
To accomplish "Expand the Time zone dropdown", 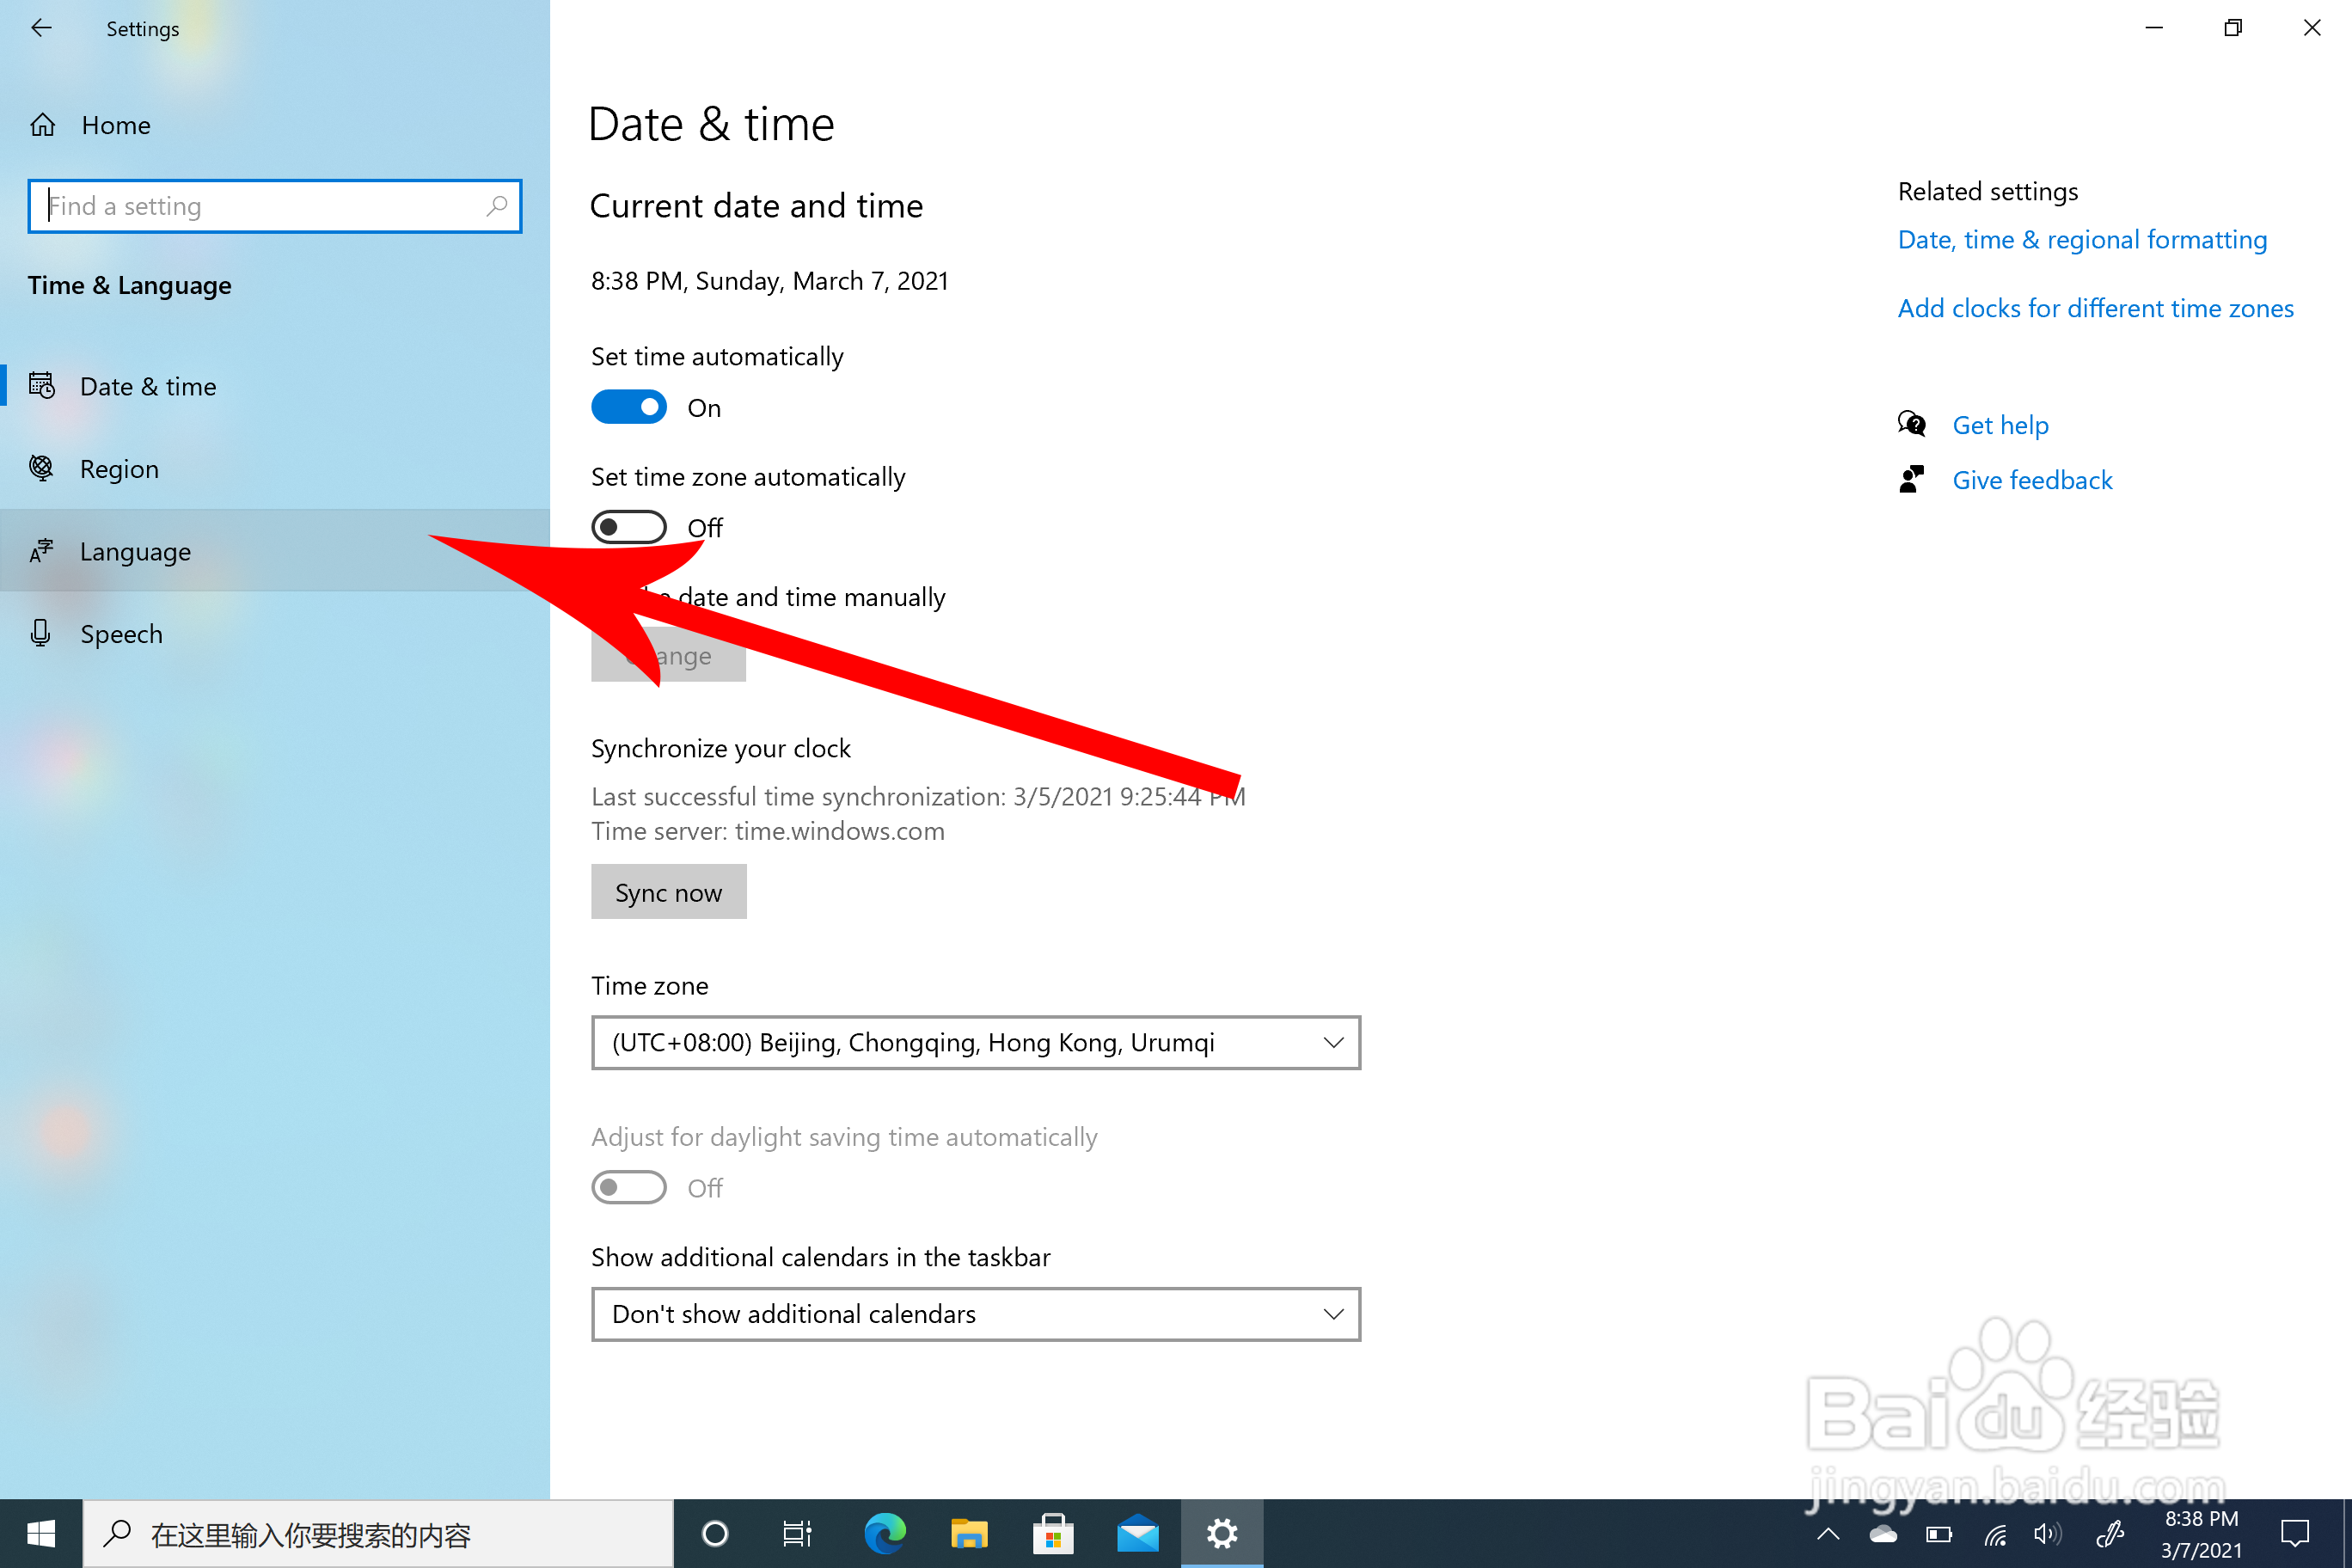I will point(975,1043).
